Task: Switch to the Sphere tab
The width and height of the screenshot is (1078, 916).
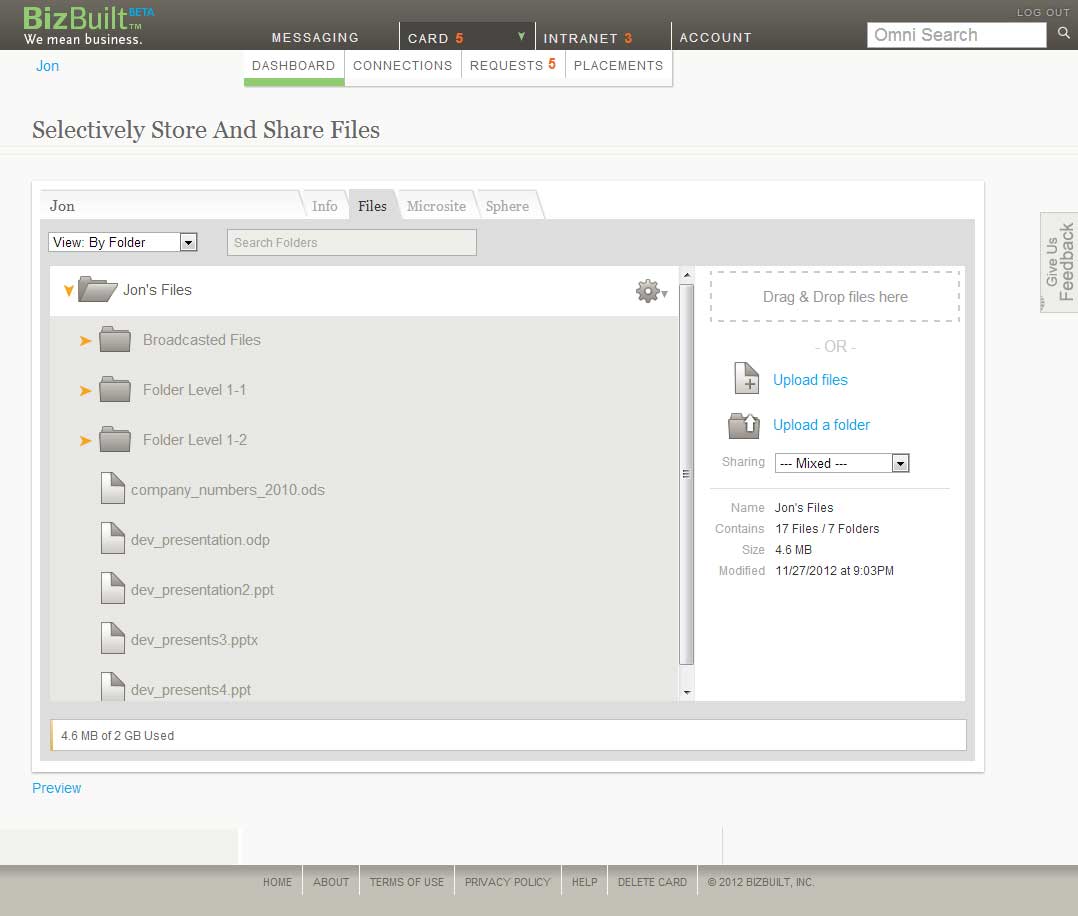Action: (x=507, y=206)
